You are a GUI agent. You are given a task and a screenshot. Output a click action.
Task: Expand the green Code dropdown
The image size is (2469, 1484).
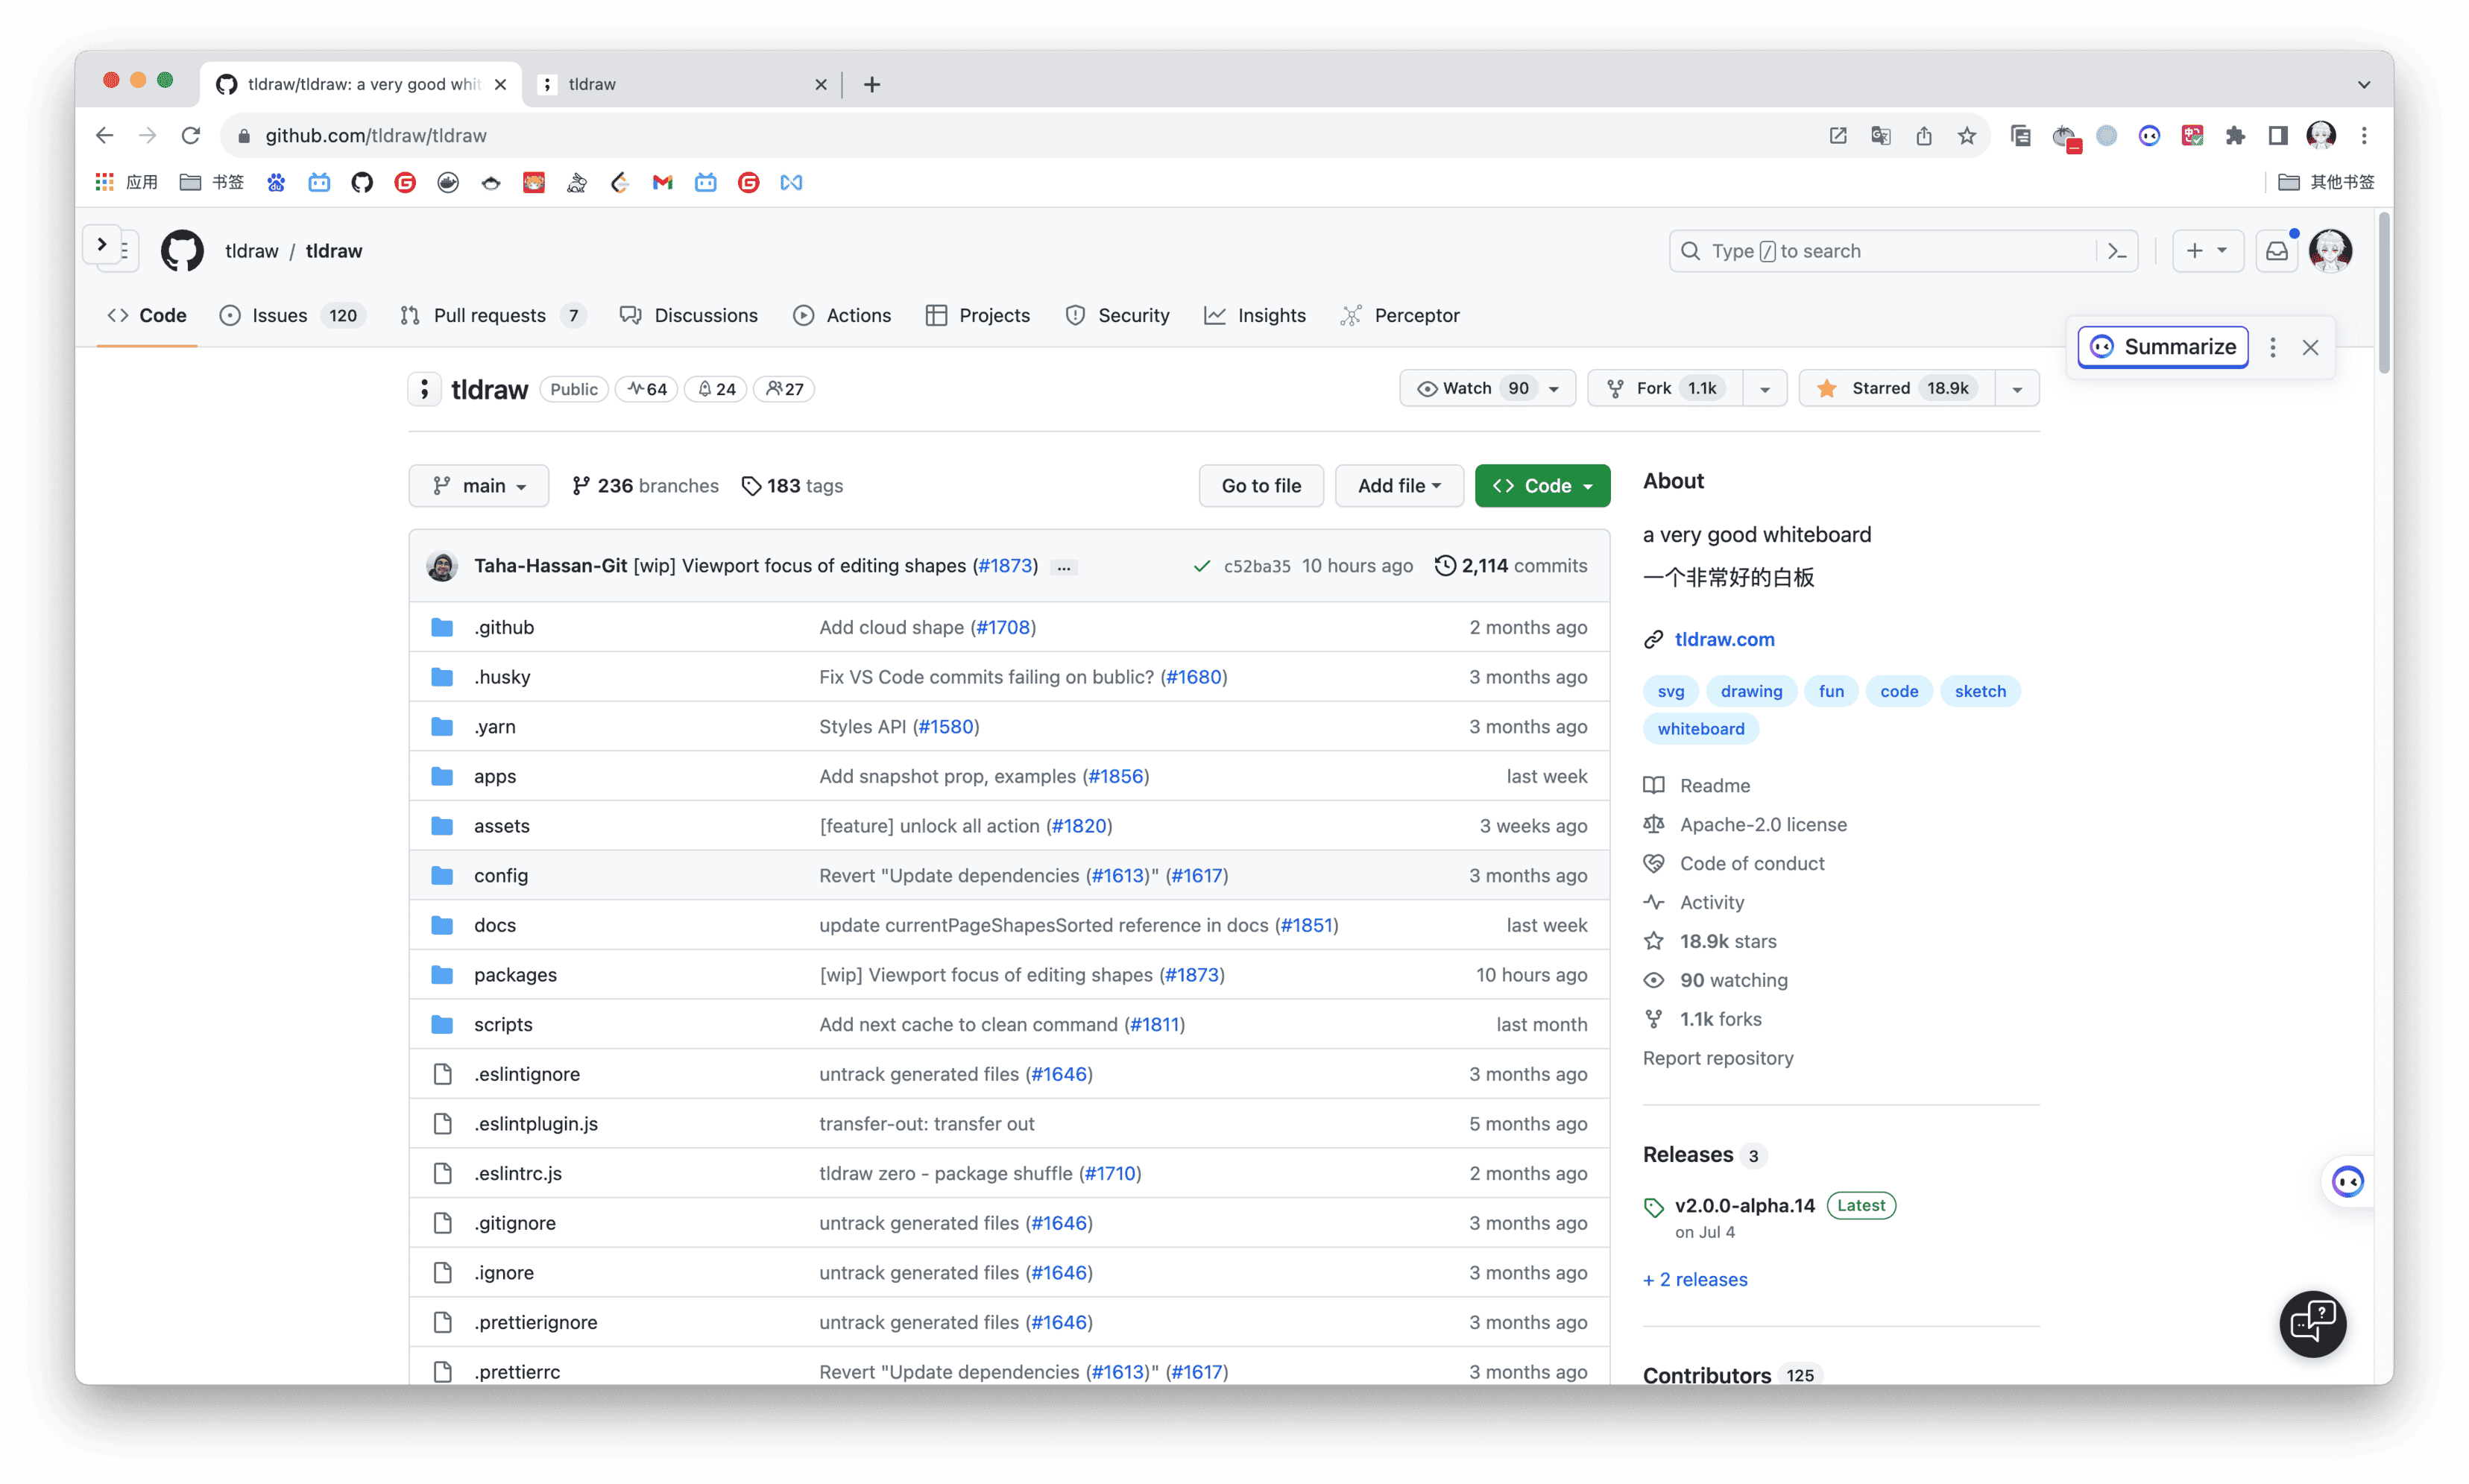click(1541, 486)
